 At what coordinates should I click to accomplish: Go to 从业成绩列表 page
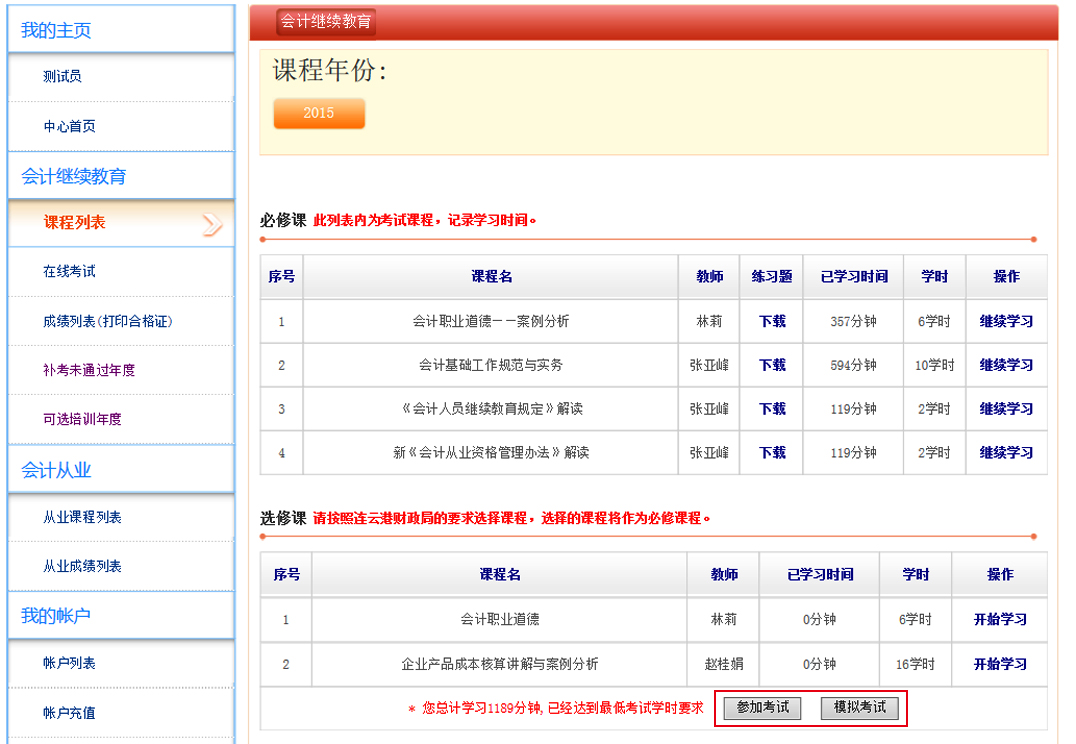point(82,566)
